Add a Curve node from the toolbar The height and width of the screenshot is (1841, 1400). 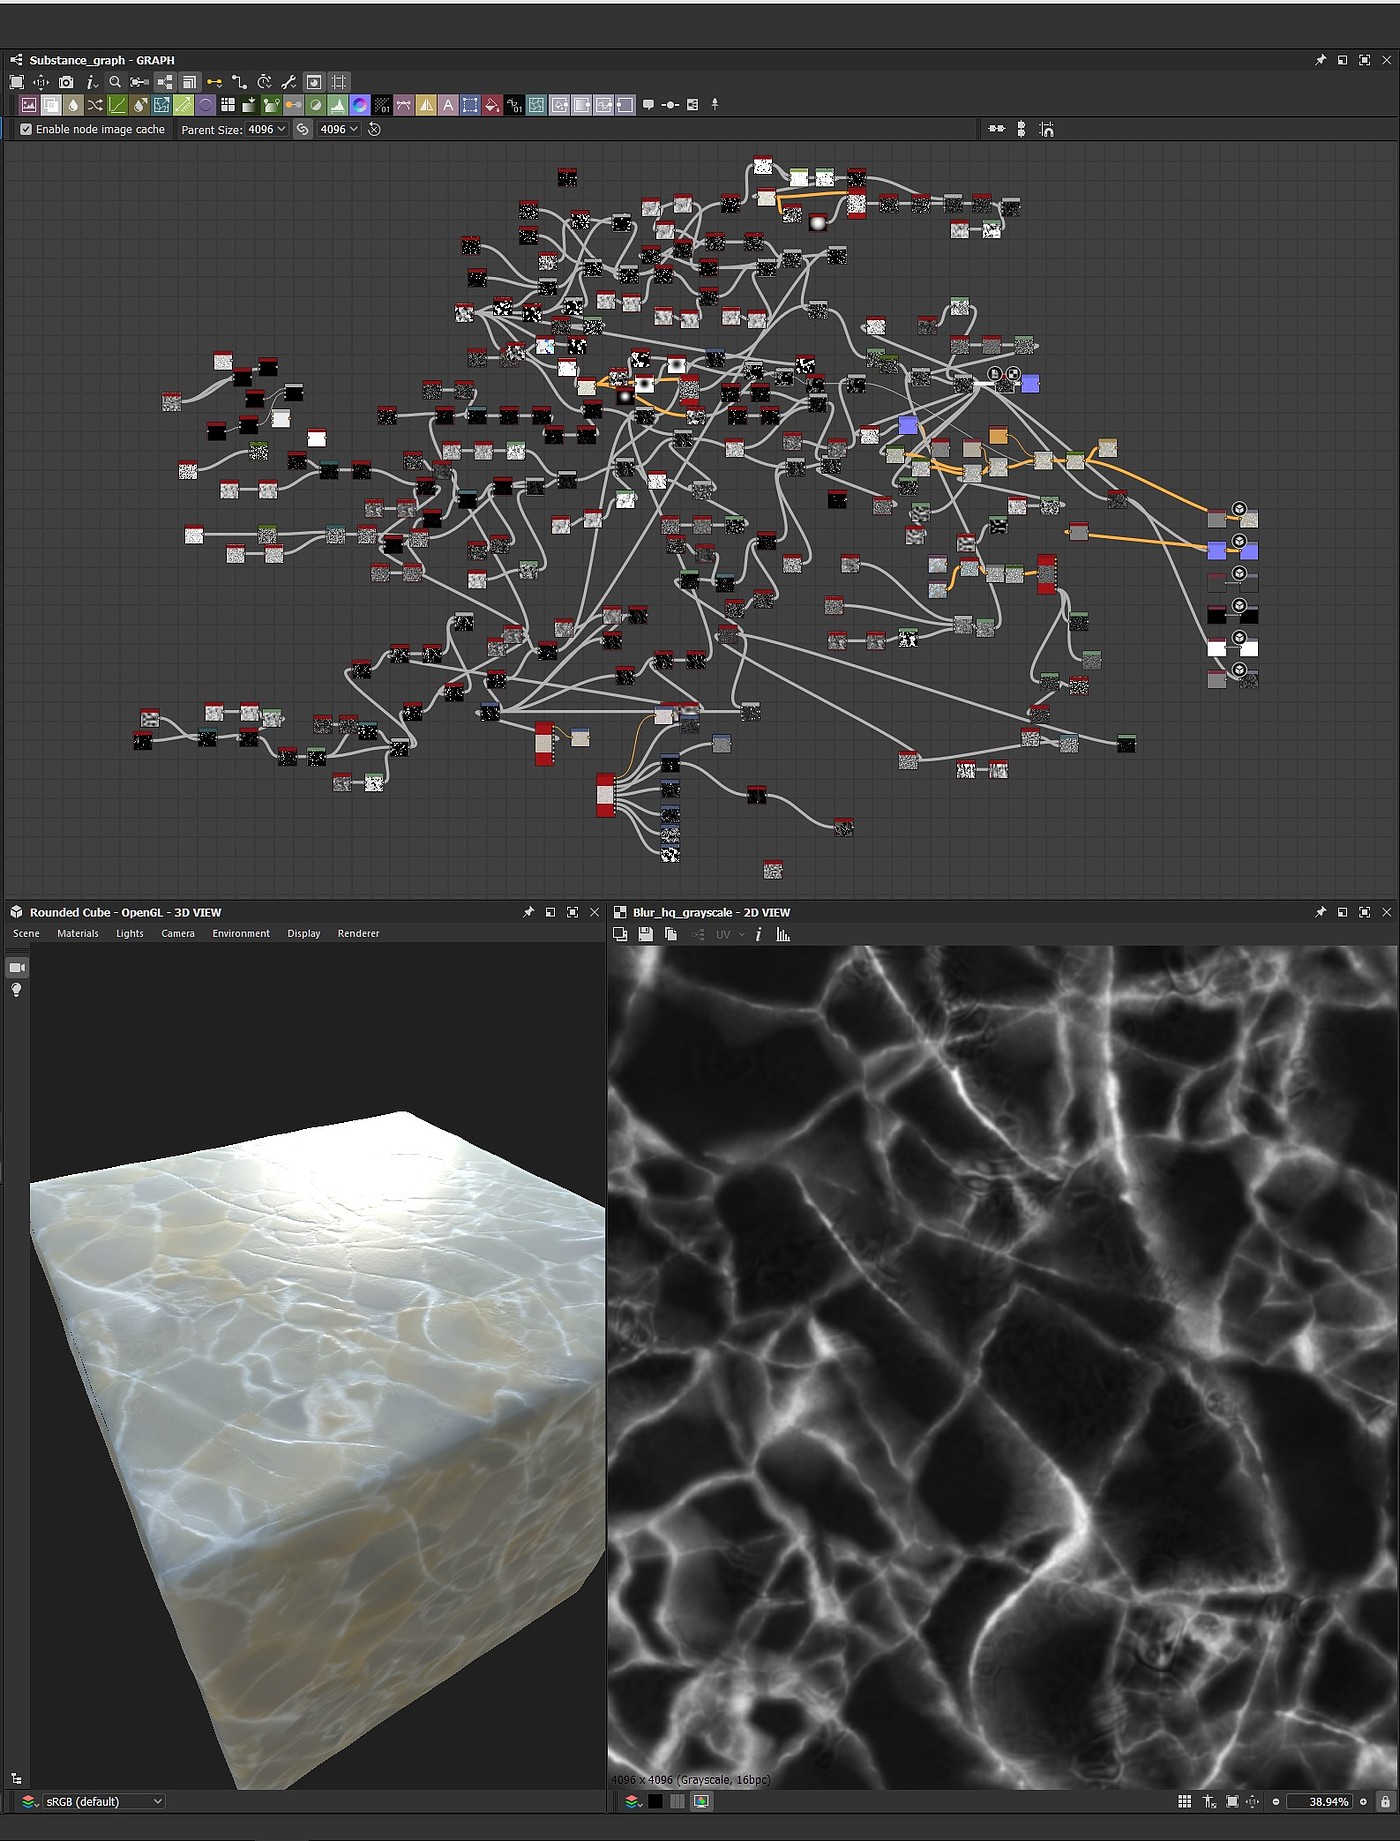click(117, 105)
